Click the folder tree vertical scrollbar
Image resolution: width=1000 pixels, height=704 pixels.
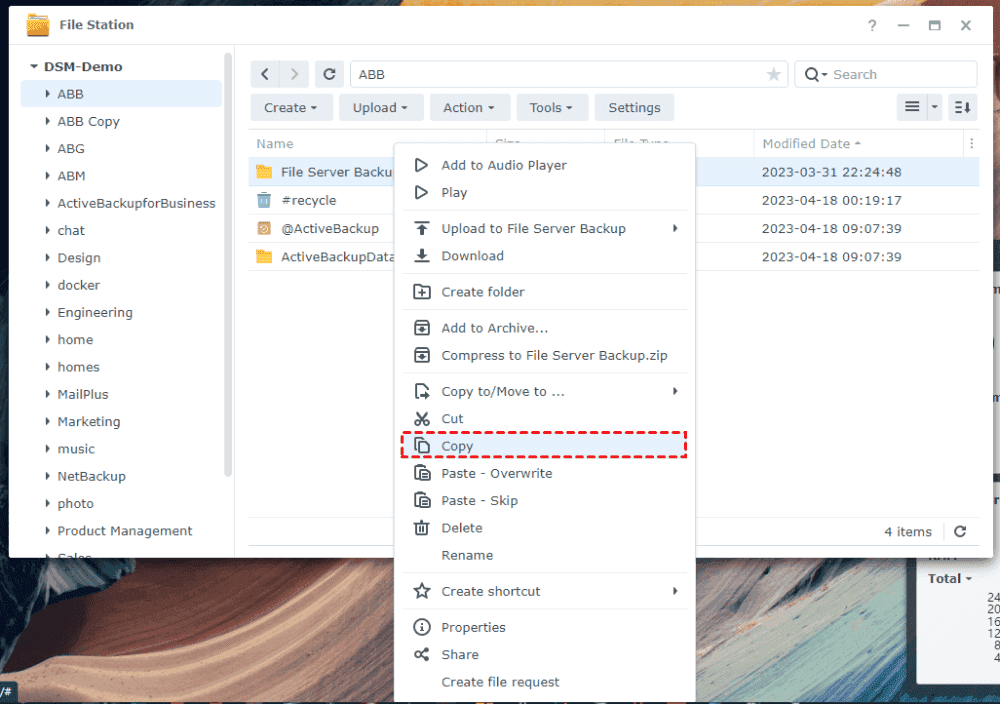coord(228,265)
